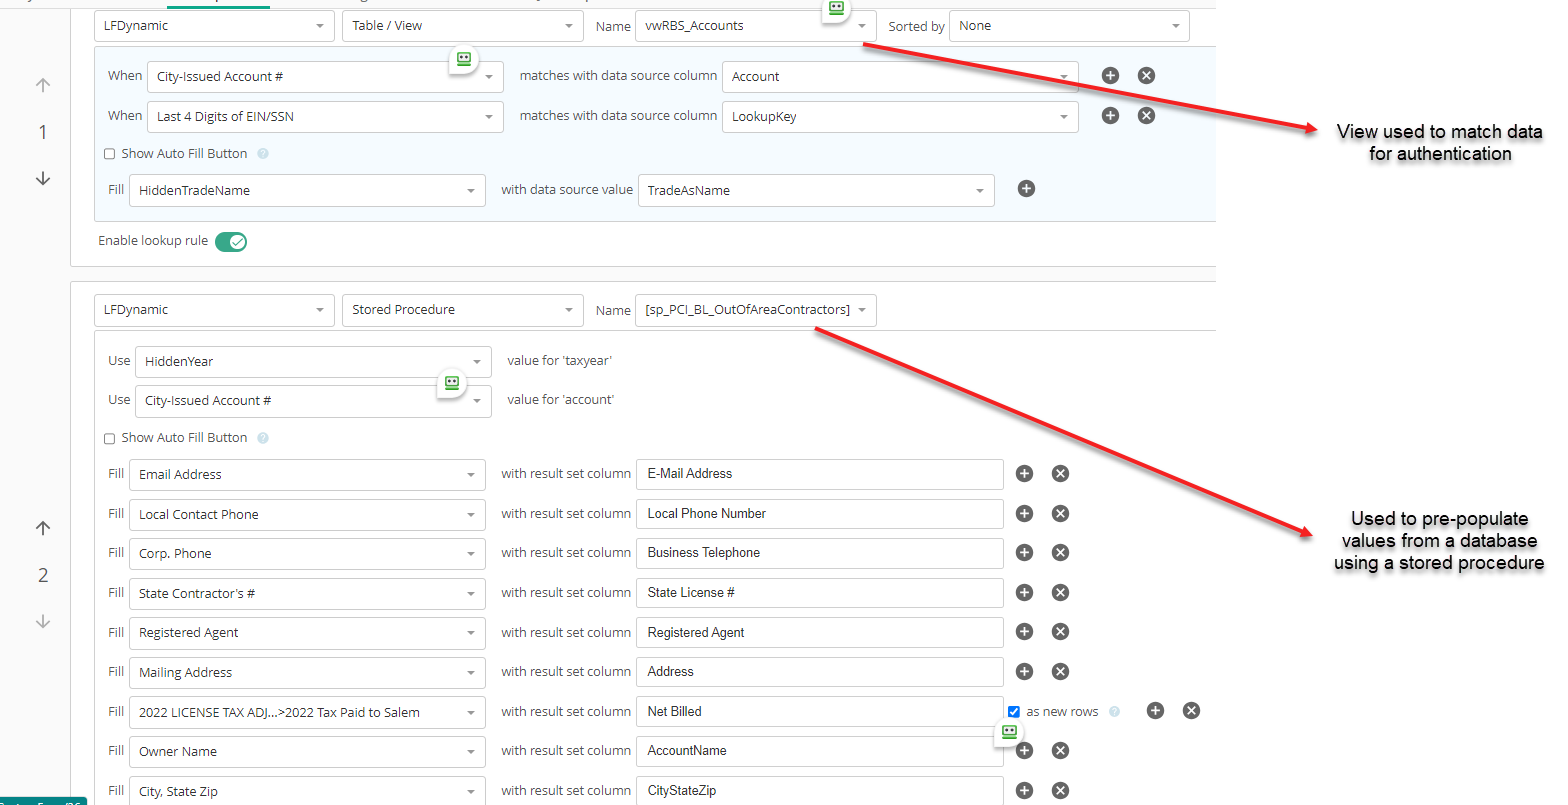Image resolution: width=1568 pixels, height=805 pixels.
Task: Move lookup rule 2 up
Action: tap(43, 528)
